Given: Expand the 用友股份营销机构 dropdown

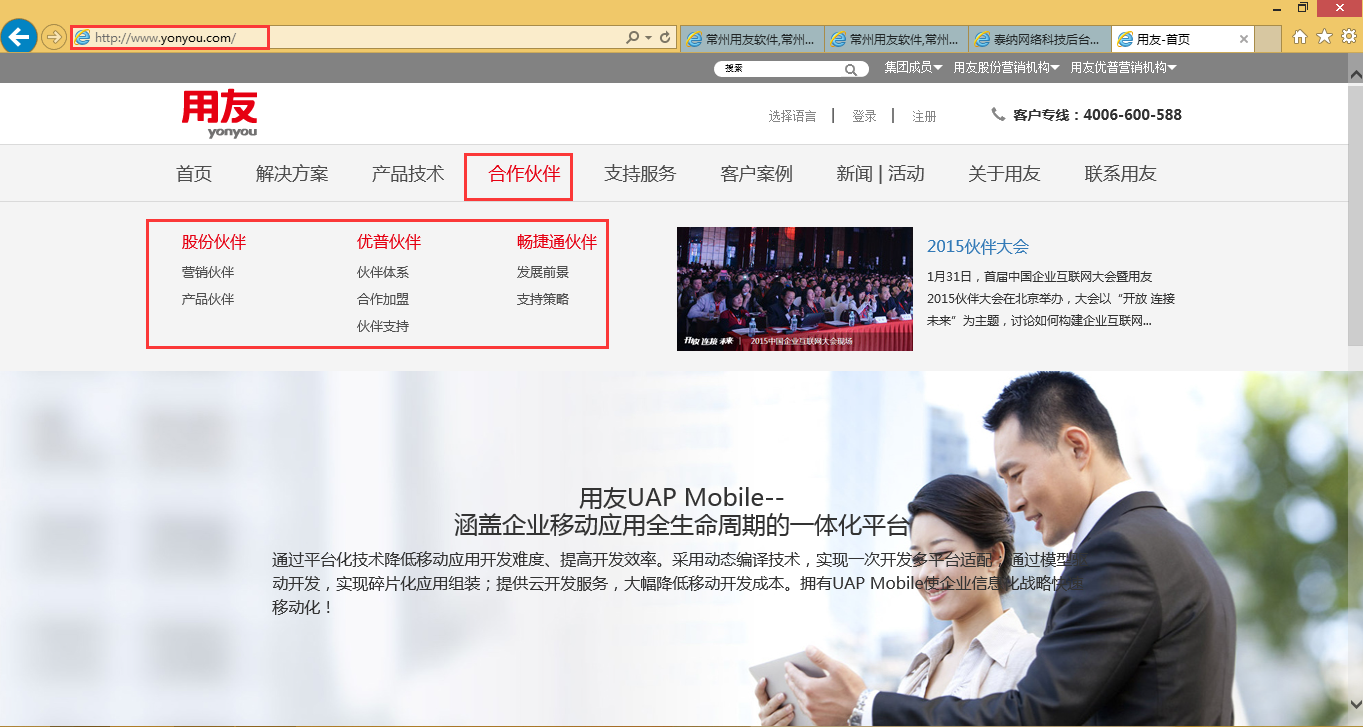Looking at the screenshot, I should pyautogui.click(x=1006, y=67).
